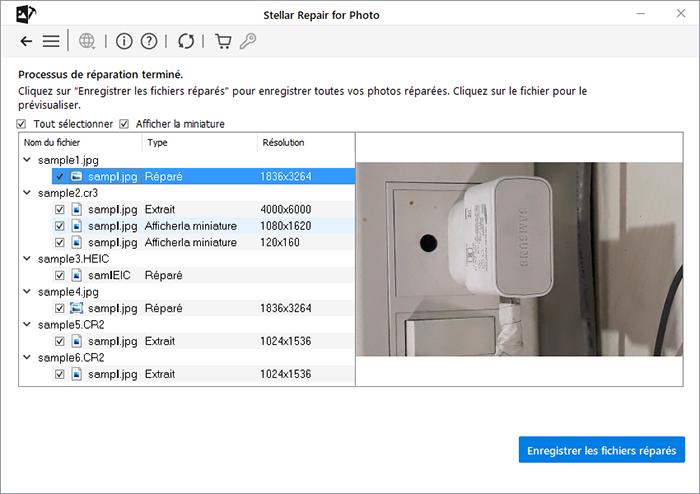Image resolution: width=700 pixels, height=494 pixels.
Task: Click the back arrow icon
Action: point(26,41)
